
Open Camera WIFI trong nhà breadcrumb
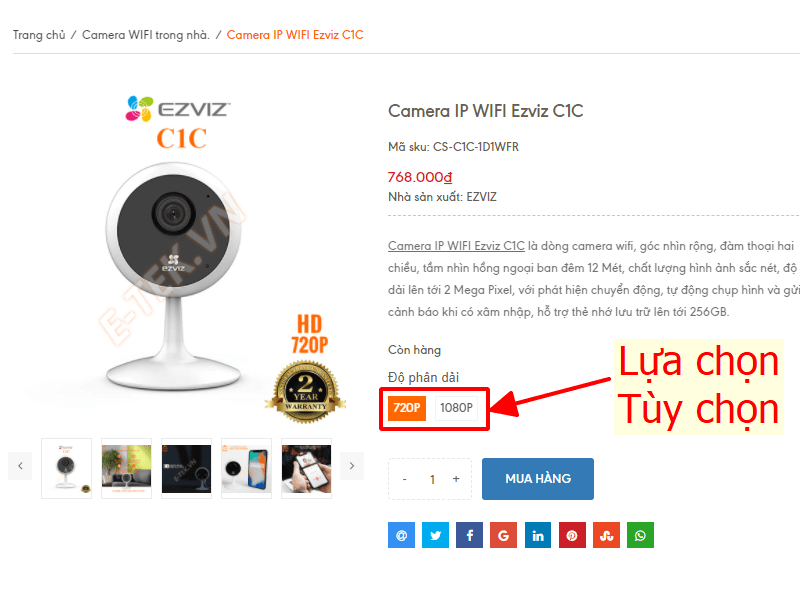coord(146,35)
